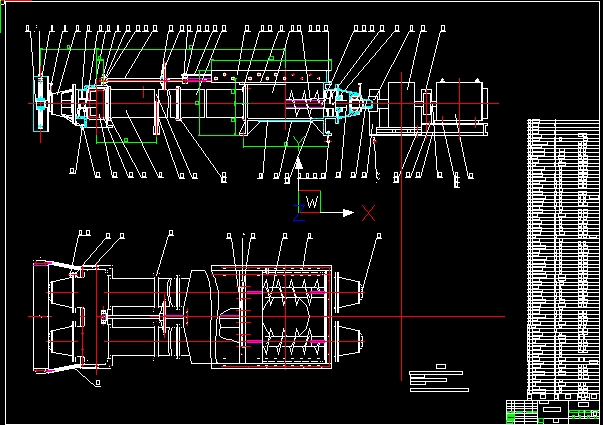Click the title block in the bottom-right corner
This screenshot has height=425, width=603.
click(x=553, y=412)
